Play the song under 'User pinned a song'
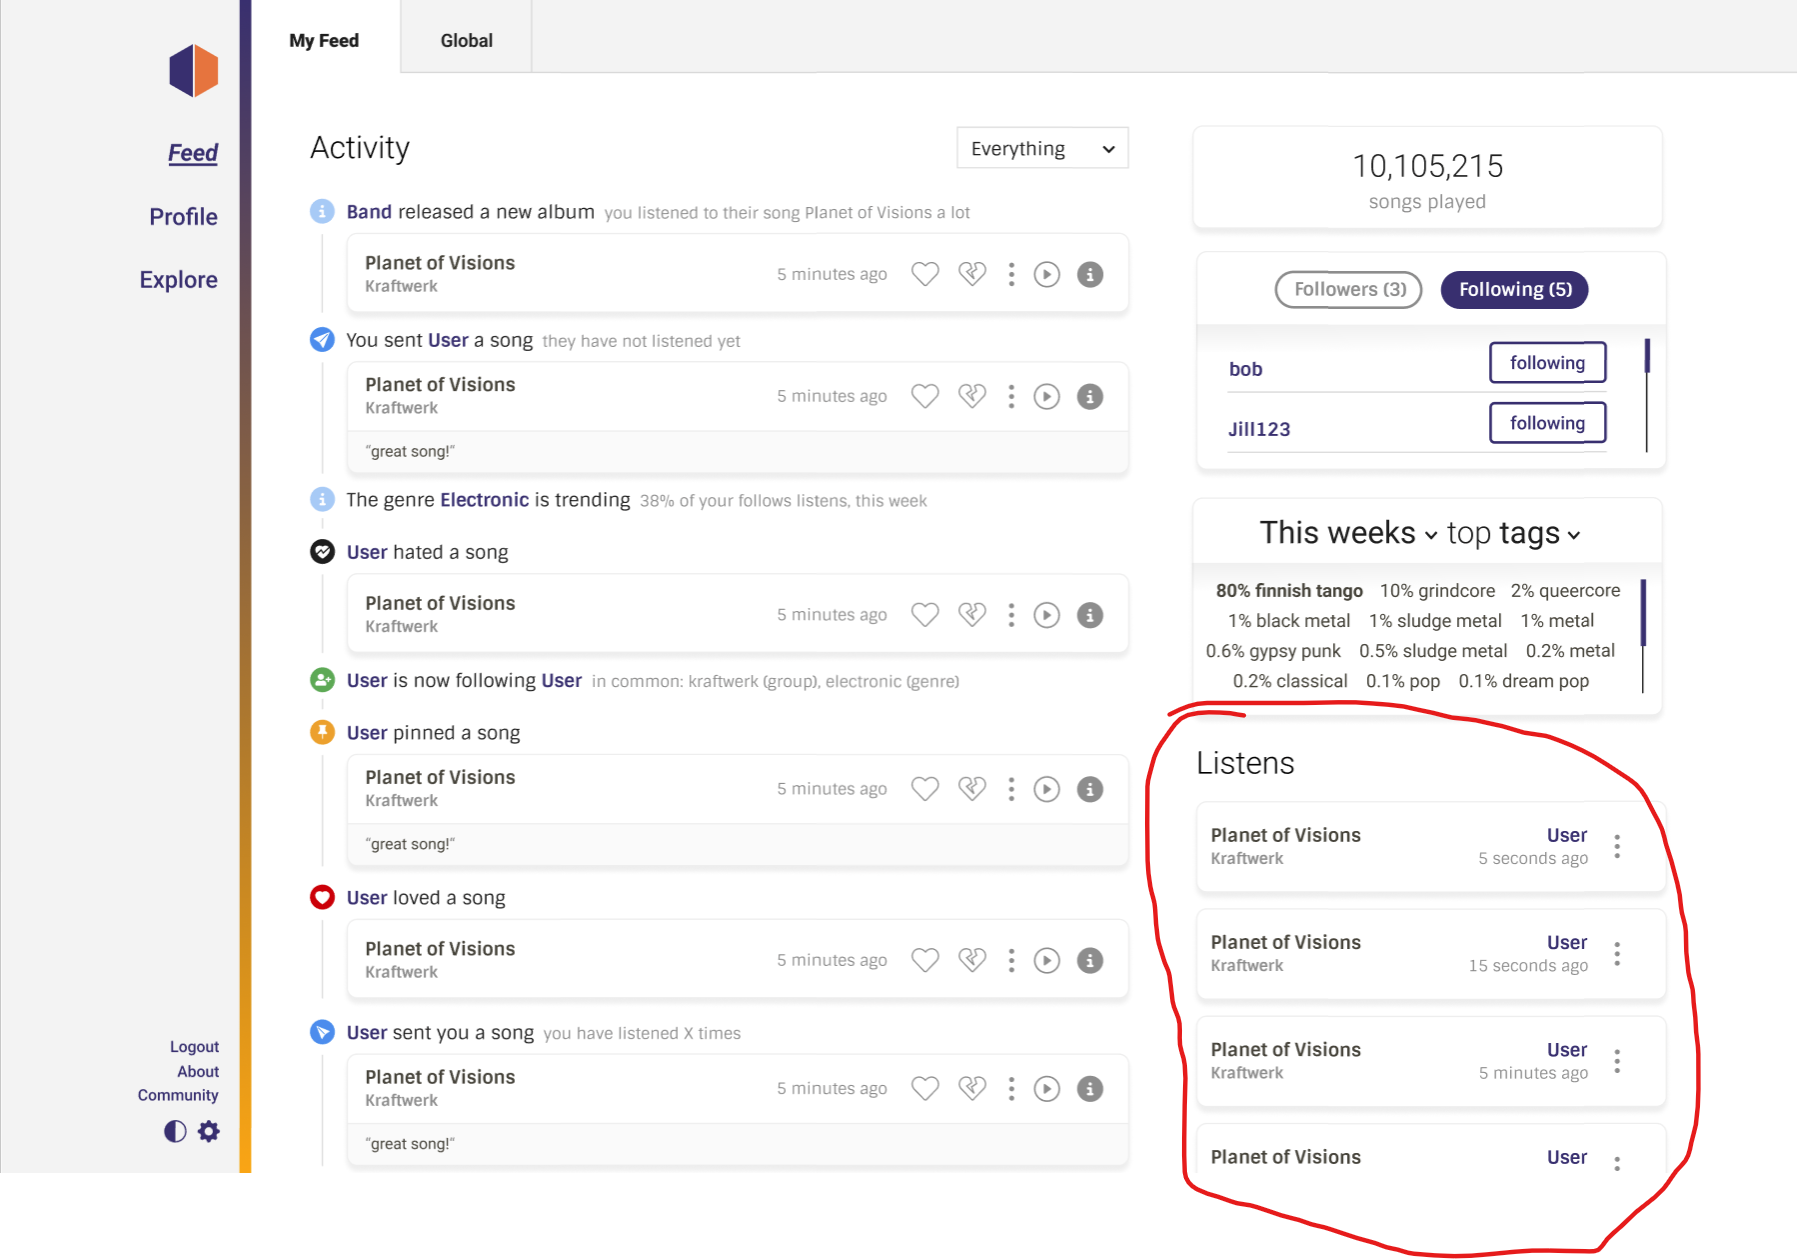 [1047, 789]
